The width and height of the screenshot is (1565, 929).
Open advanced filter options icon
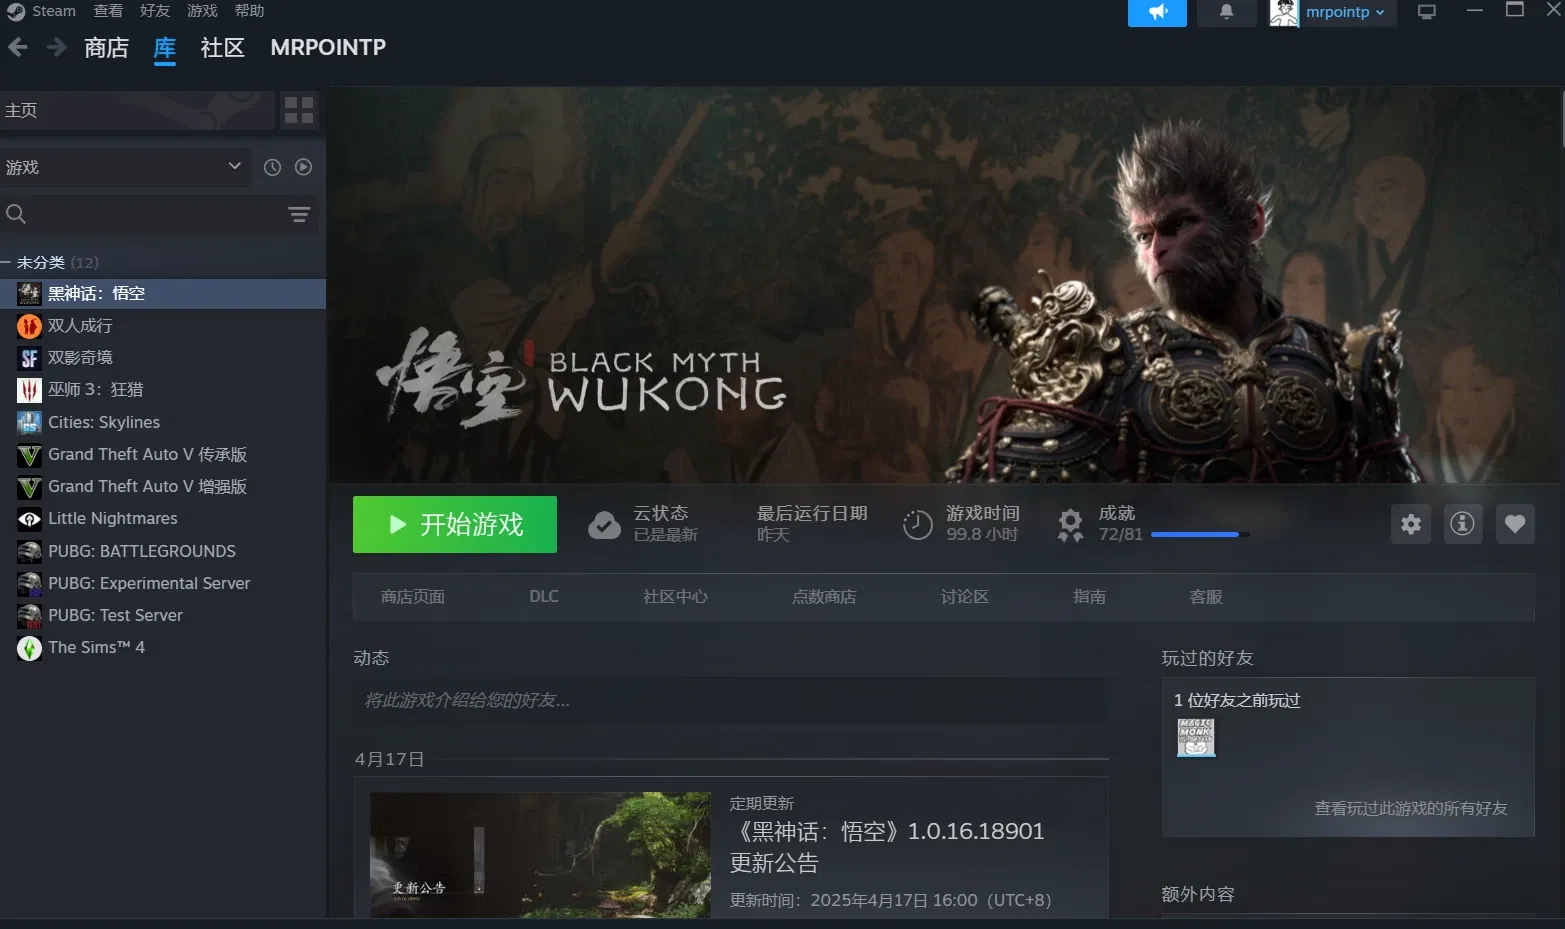[299, 214]
